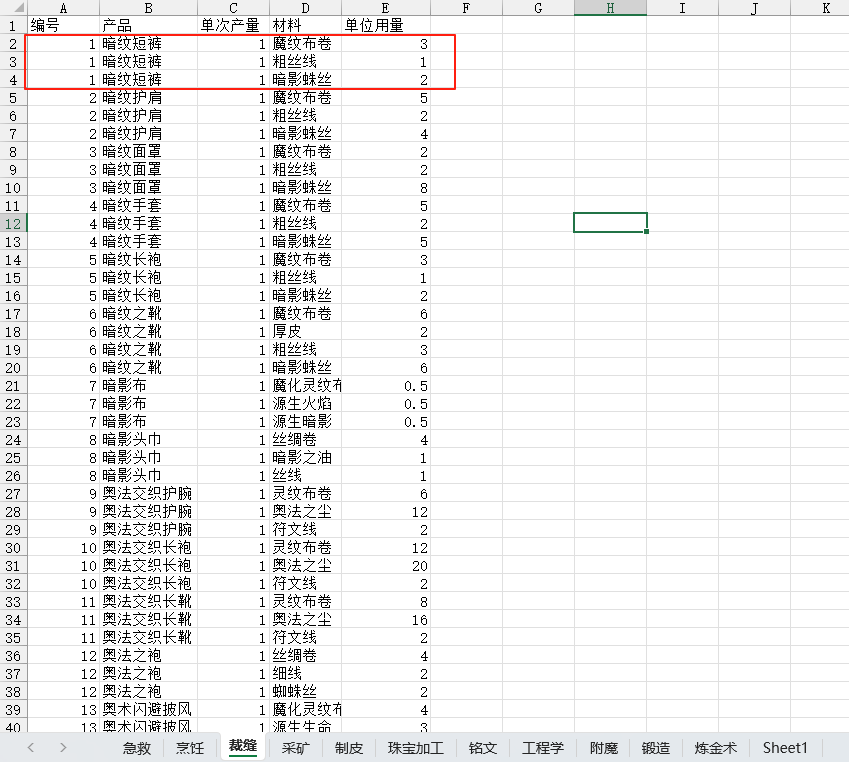
Task: Select the 暗纹护肩 cell in row 5
Action: (148, 98)
